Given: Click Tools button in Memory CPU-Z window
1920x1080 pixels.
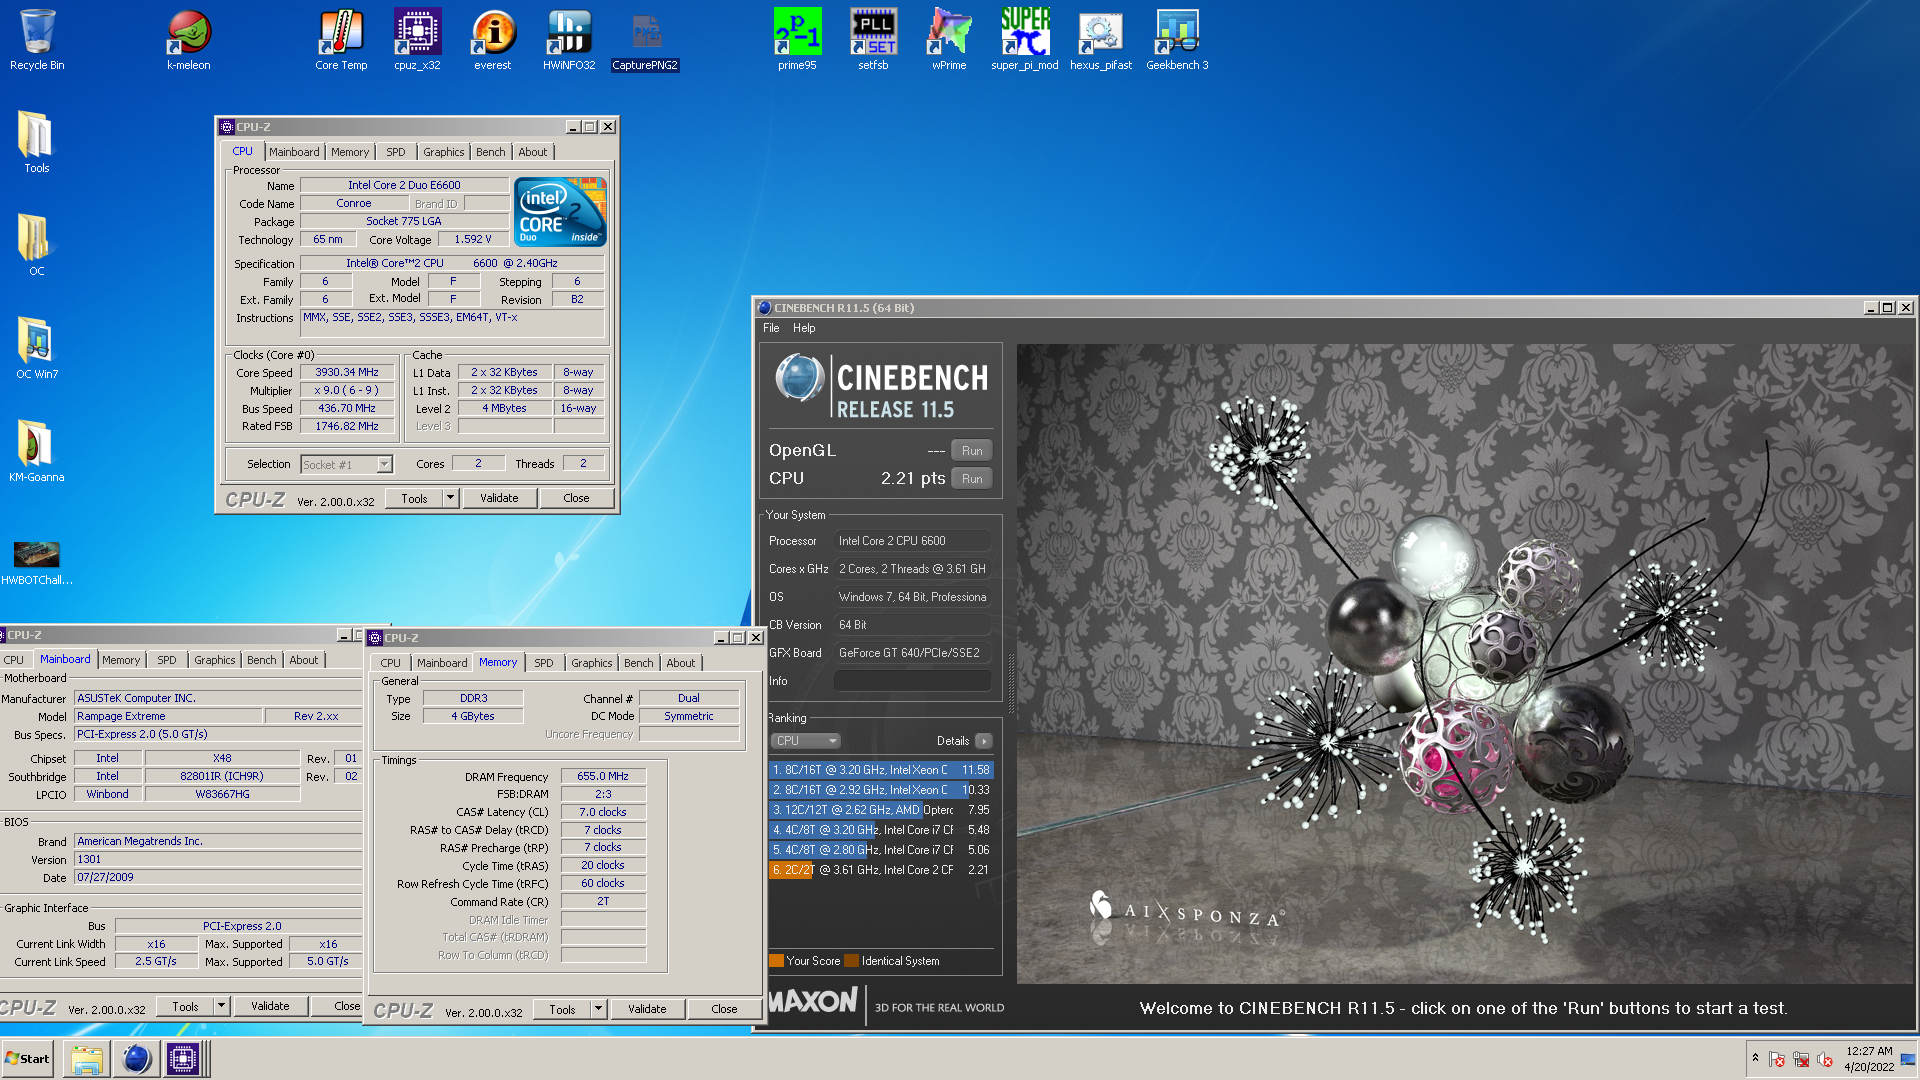Looking at the screenshot, I should pos(562,1009).
